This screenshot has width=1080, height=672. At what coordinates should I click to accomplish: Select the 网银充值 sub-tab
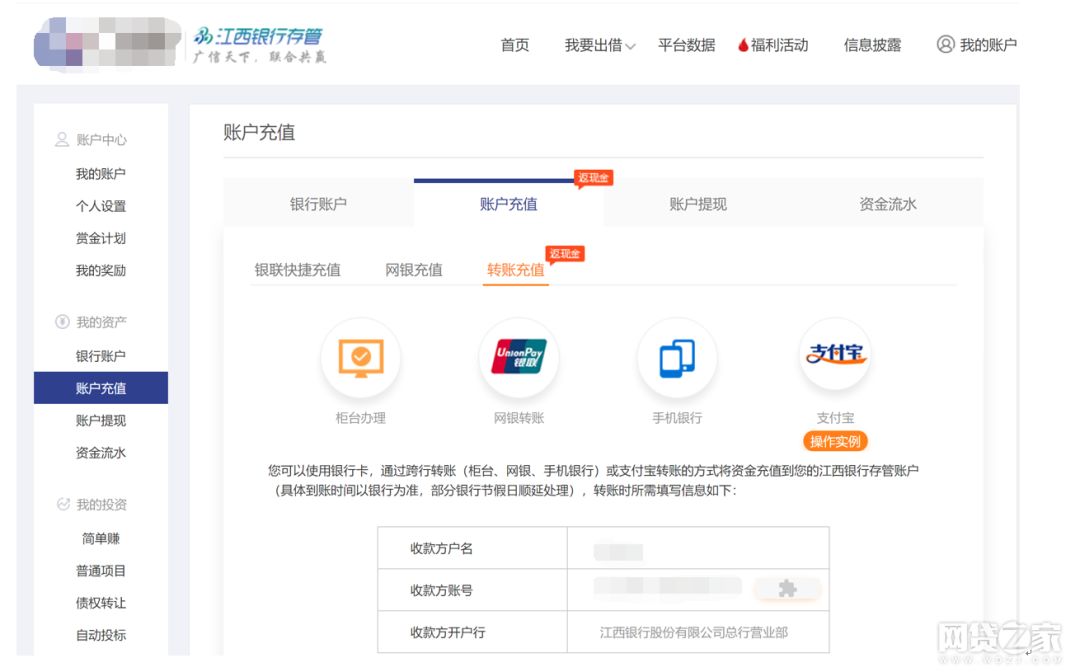pyautogui.click(x=414, y=270)
